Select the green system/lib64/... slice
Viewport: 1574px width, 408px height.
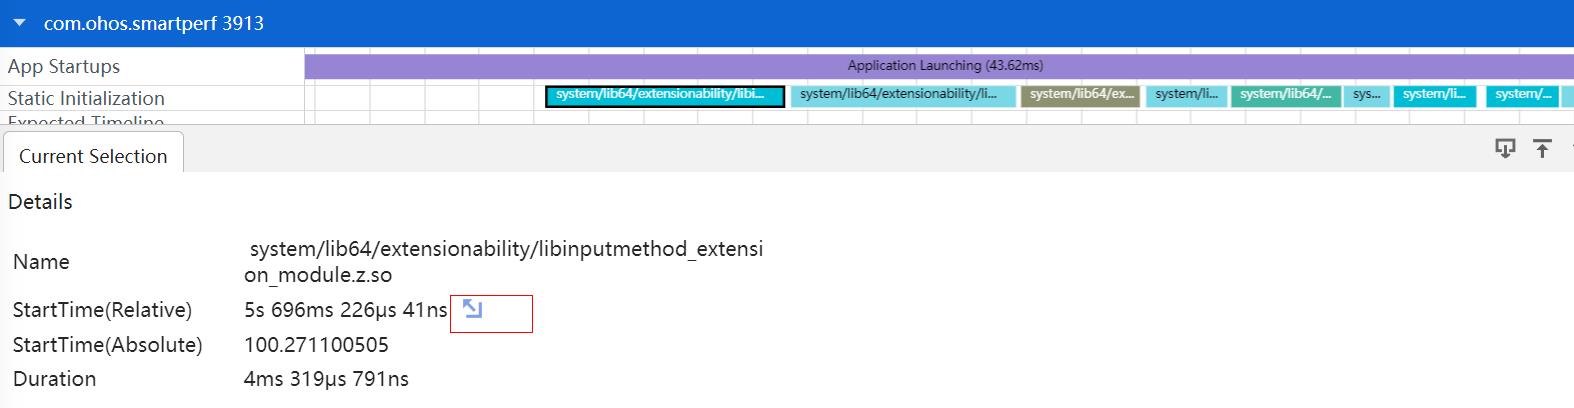[x=1286, y=96]
